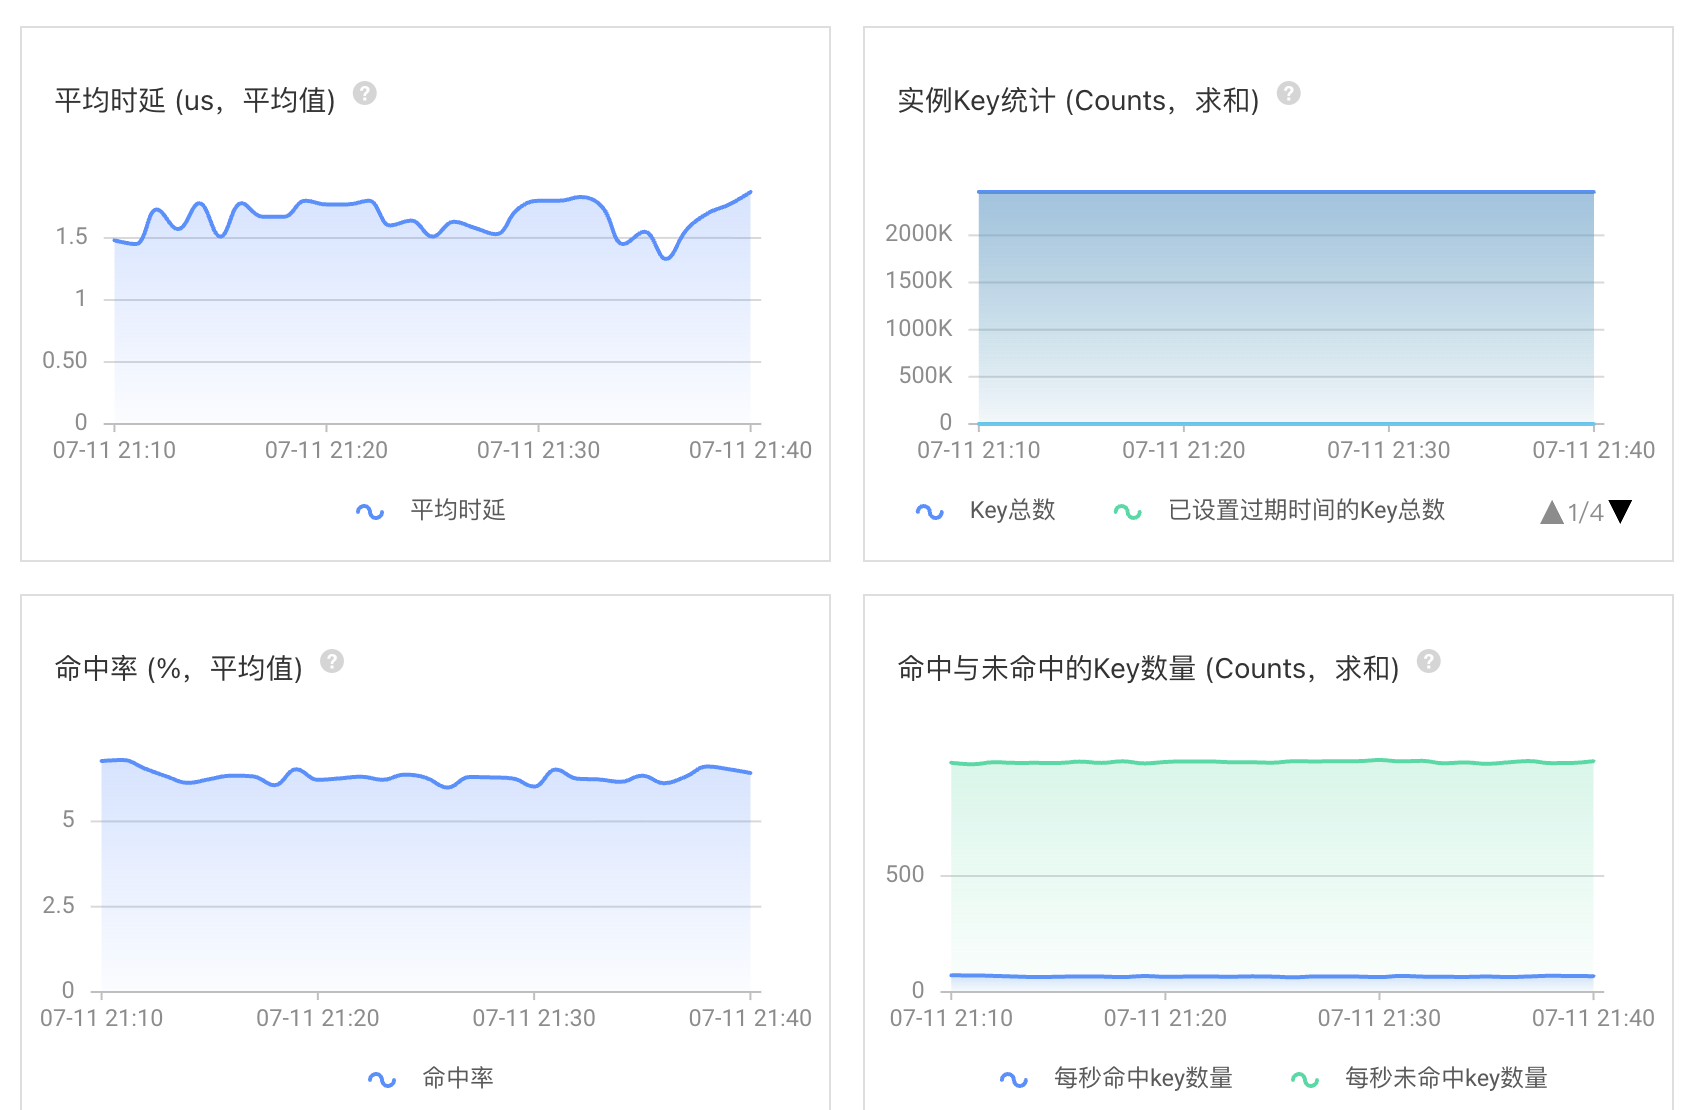Image resolution: width=1682 pixels, height=1110 pixels.
Task: Click the 500 axis label in hit/miss chart
Action: point(905,874)
